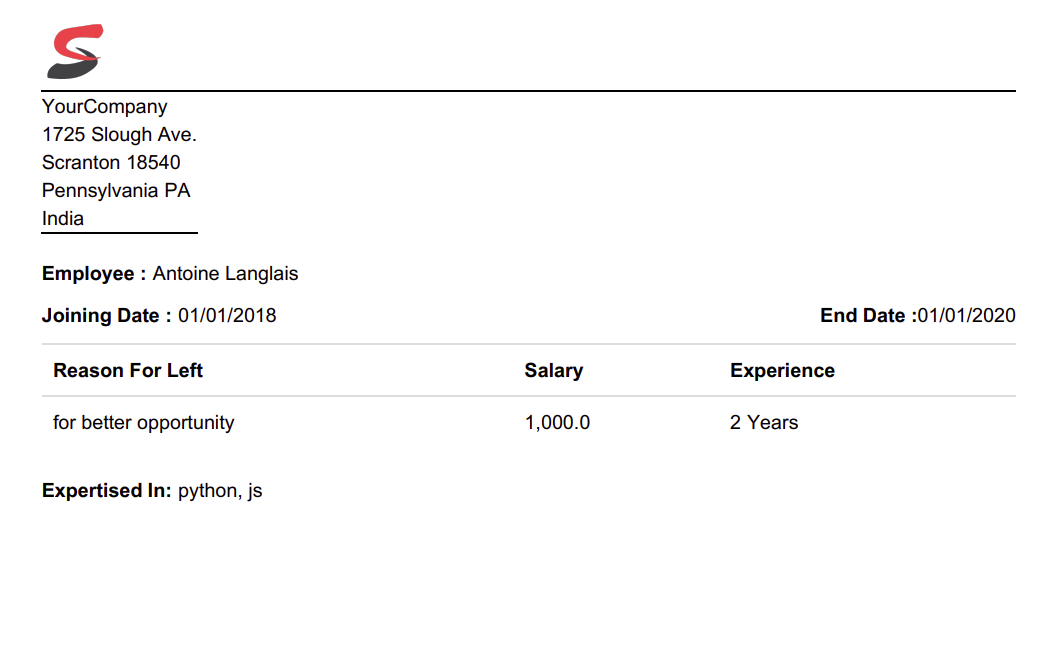Select the joining date 01/01/2018
1060x658 pixels.
(227, 316)
